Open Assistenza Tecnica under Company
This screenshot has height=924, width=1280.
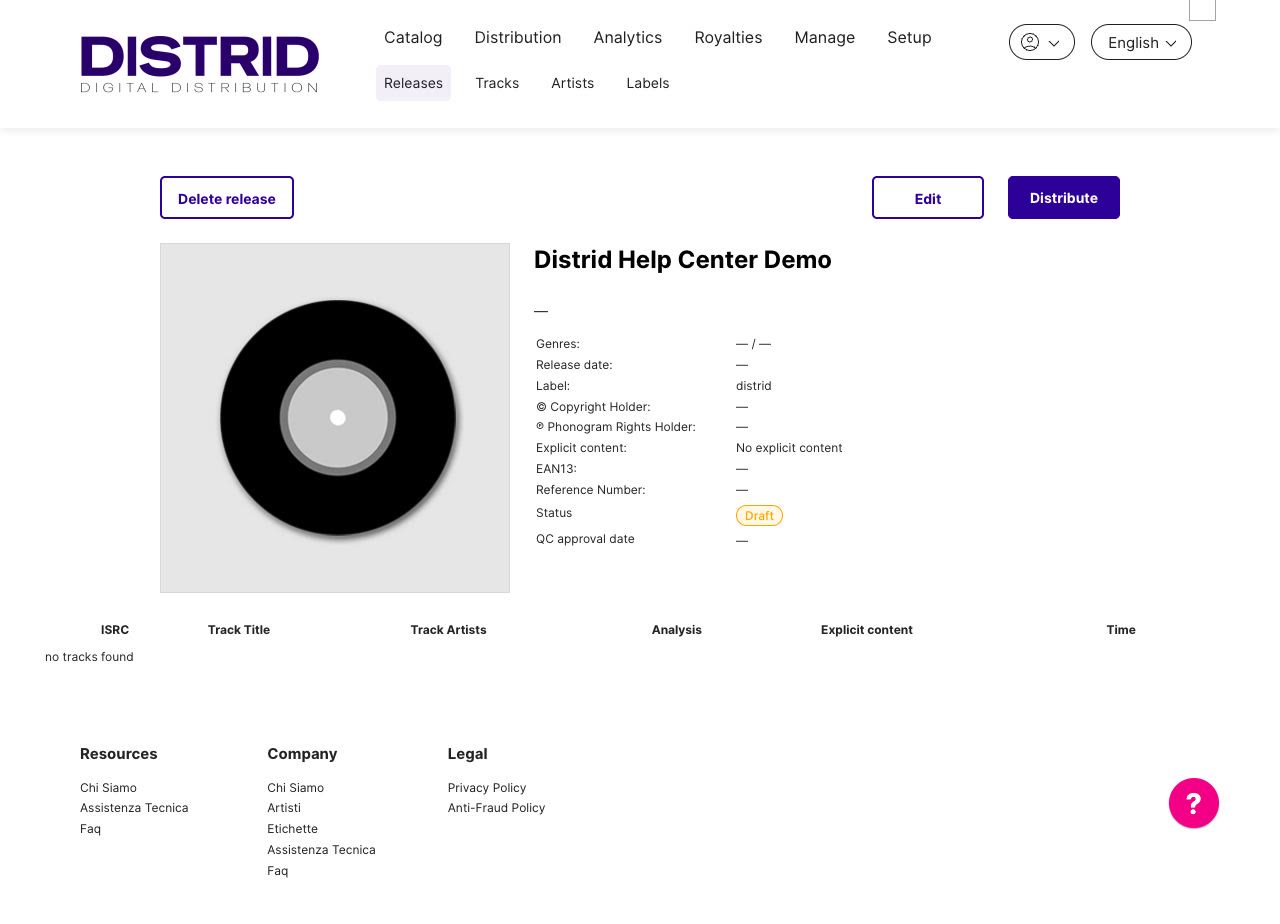coord(321,850)
